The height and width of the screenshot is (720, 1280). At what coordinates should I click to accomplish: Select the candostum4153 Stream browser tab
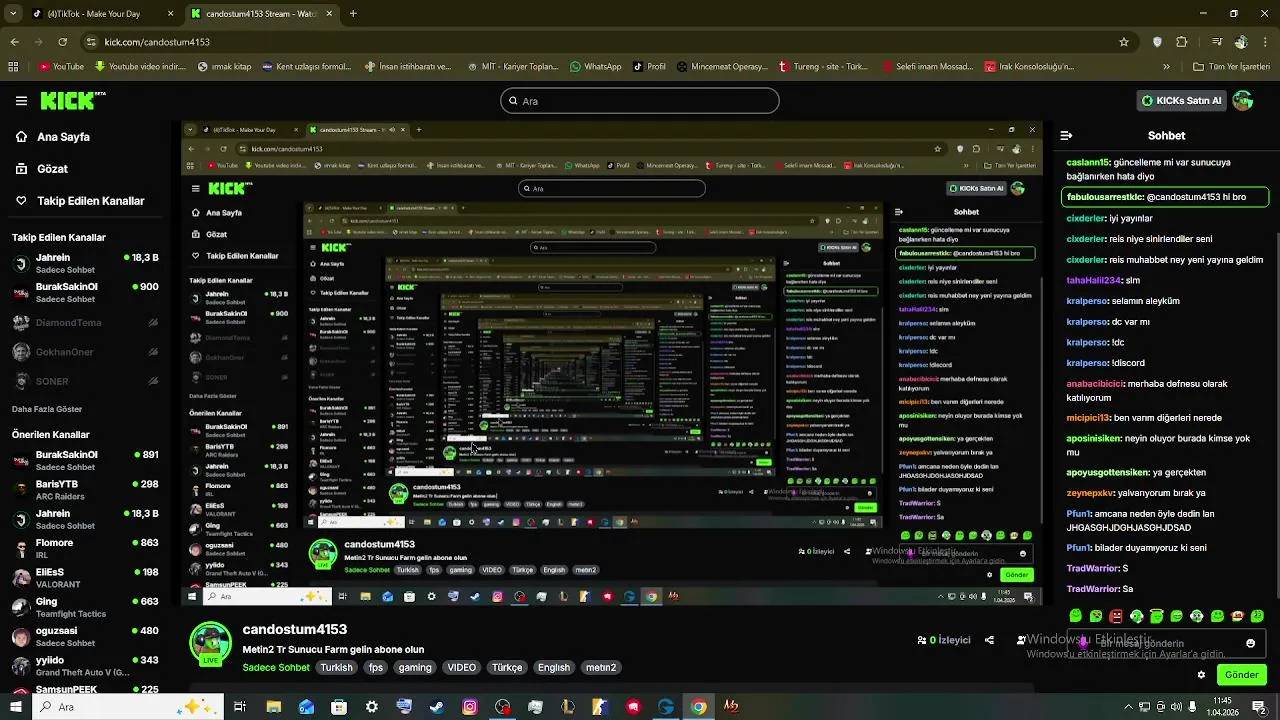tap(262, 14)
